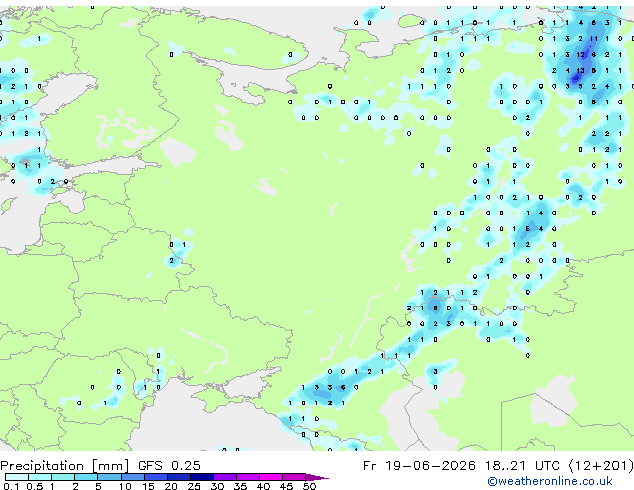The image size is (634, 490).
Task: Click the legend label '25'
Action: point(194,486)
